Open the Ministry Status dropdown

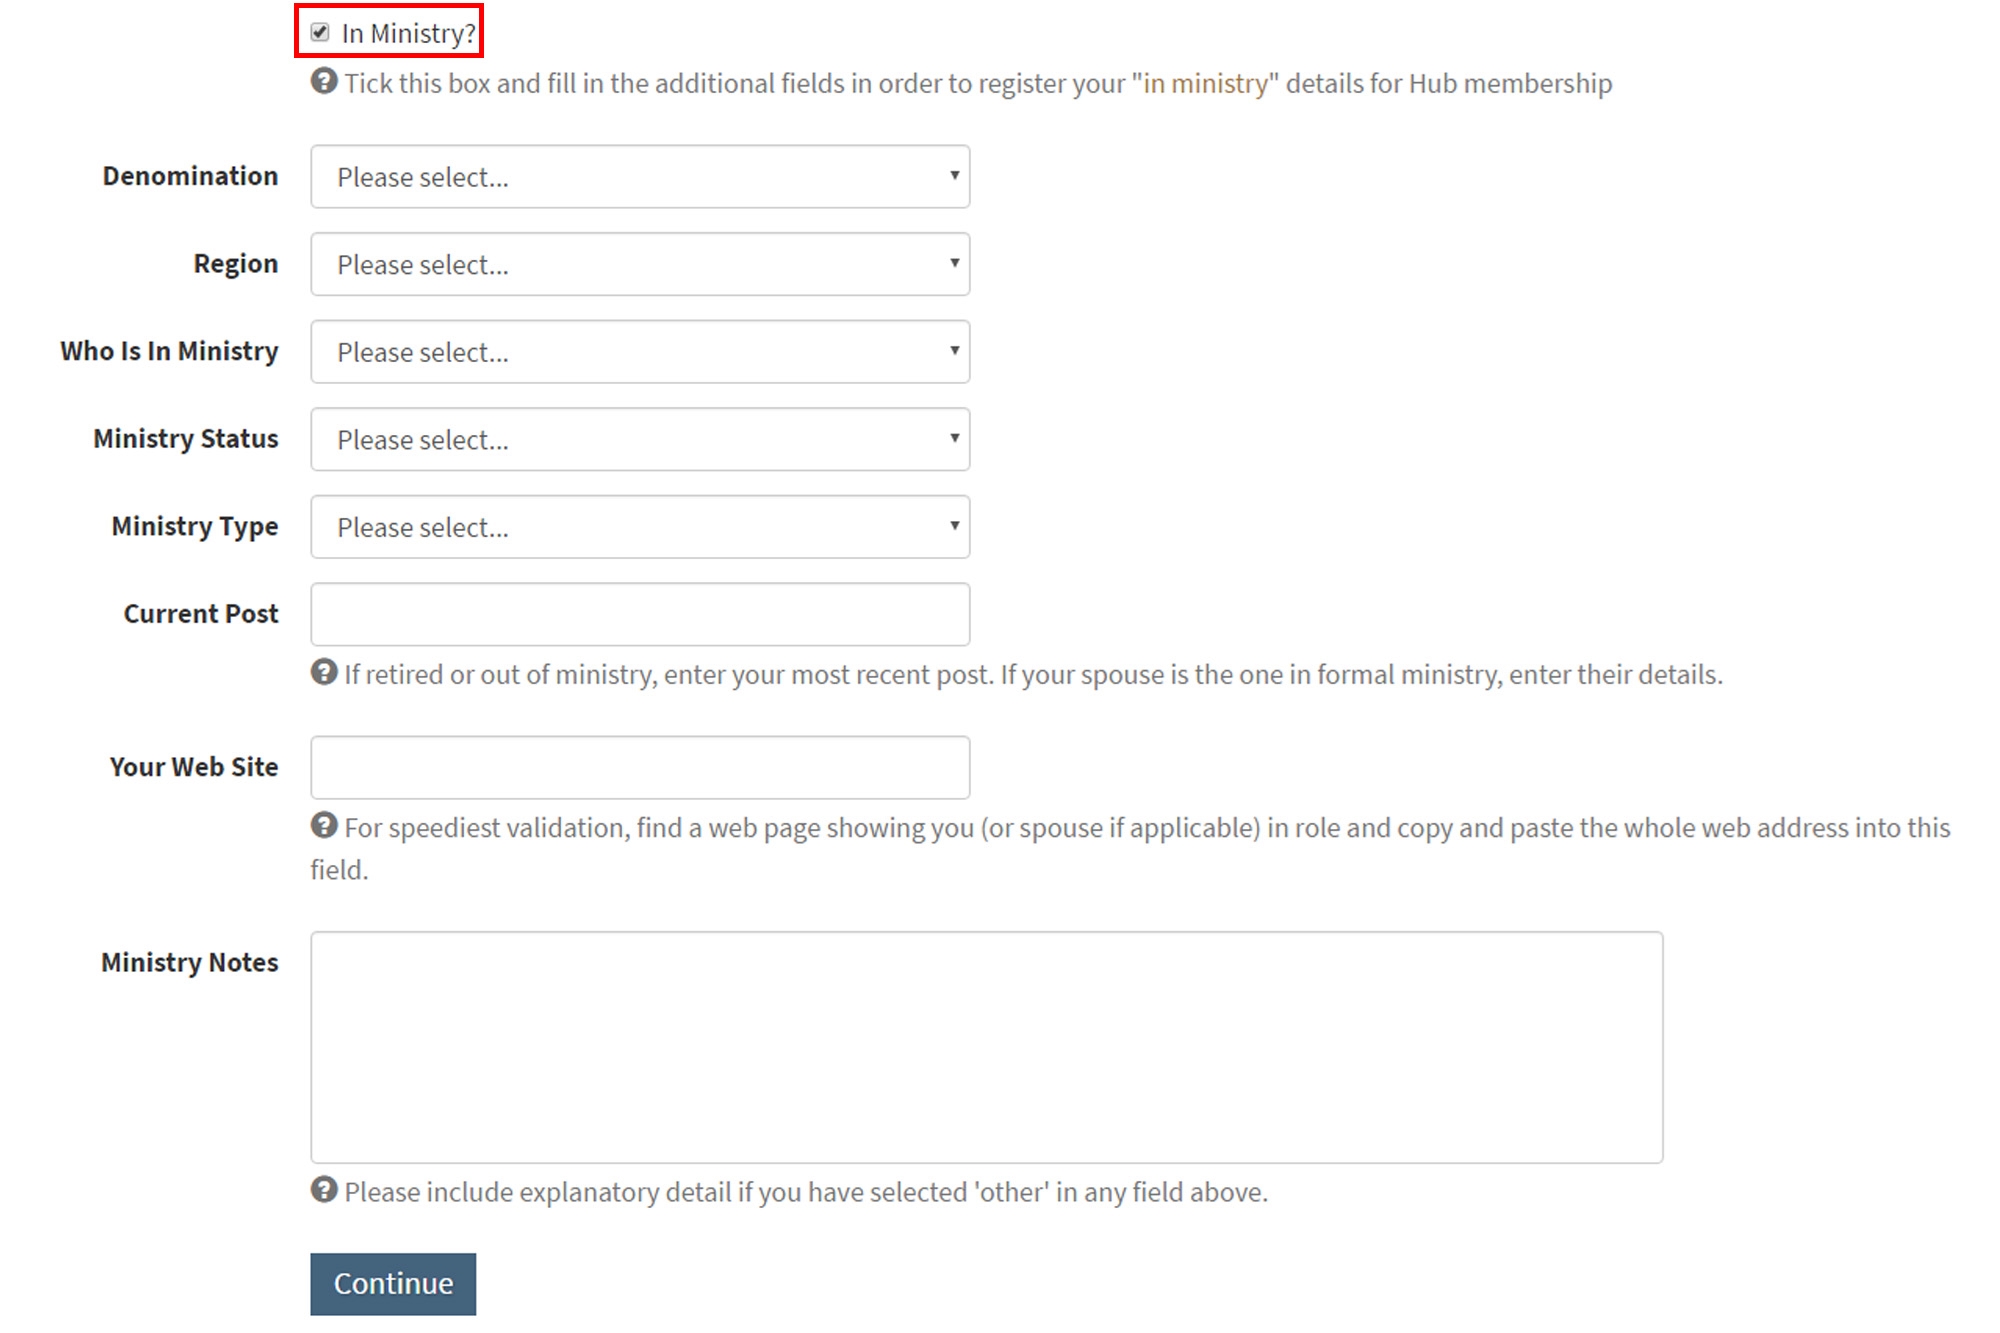[640, 439]
